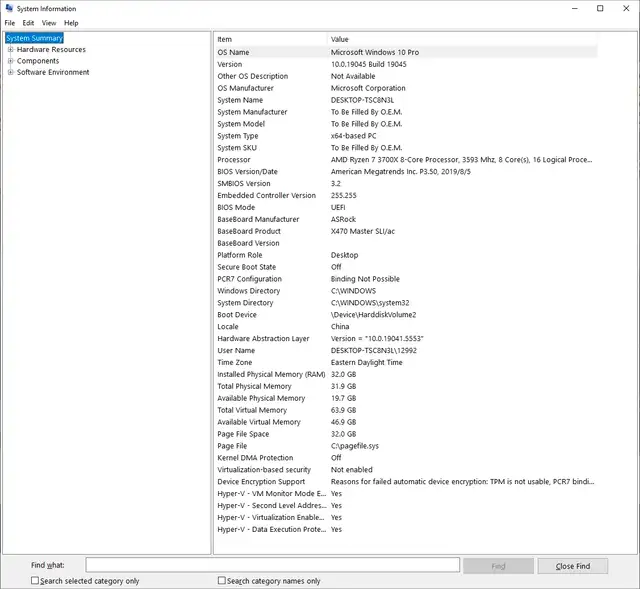Screen dimensions: 640x589
Task: Select System Type row
Action: [x=406, y=136]
